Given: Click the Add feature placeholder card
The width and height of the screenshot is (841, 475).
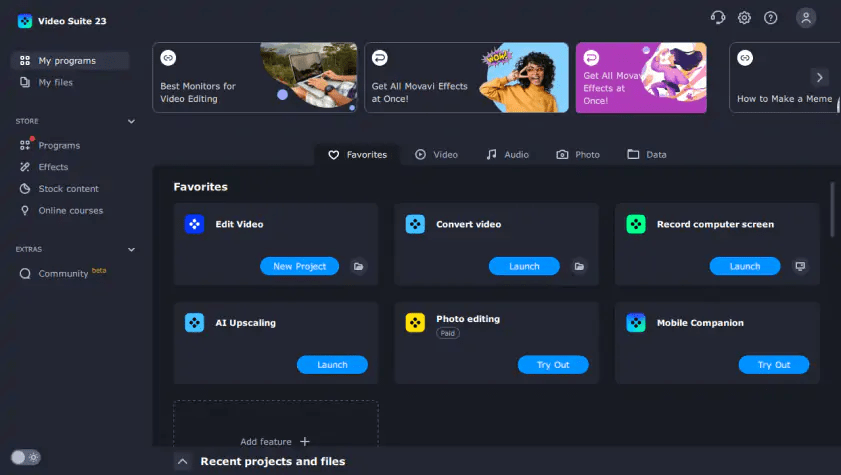Looking at the screenshot, I should [x=276, y=424].
